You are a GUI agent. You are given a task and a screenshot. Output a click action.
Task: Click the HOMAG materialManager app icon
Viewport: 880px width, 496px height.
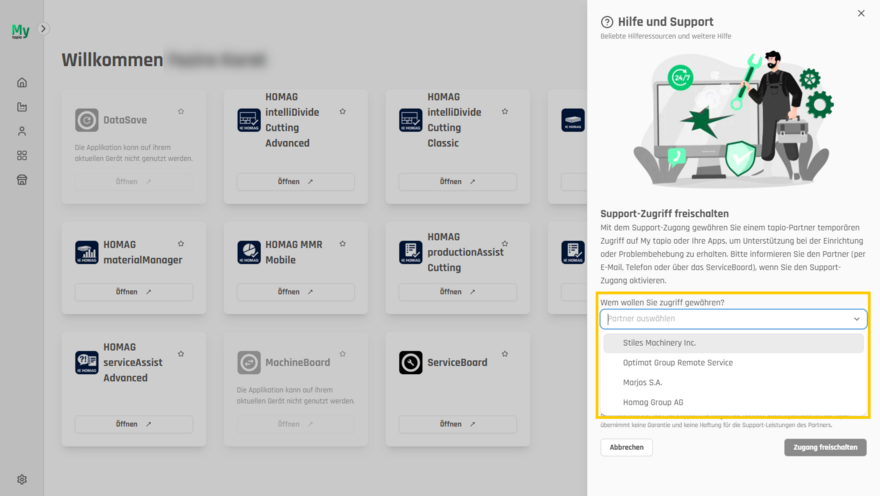point(86,252)
